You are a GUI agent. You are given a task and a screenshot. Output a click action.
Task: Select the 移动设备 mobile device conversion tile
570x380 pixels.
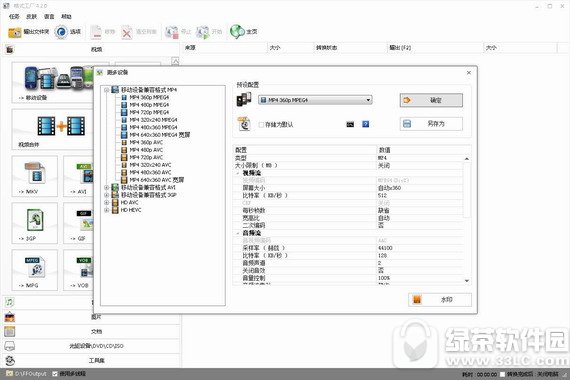53,82
